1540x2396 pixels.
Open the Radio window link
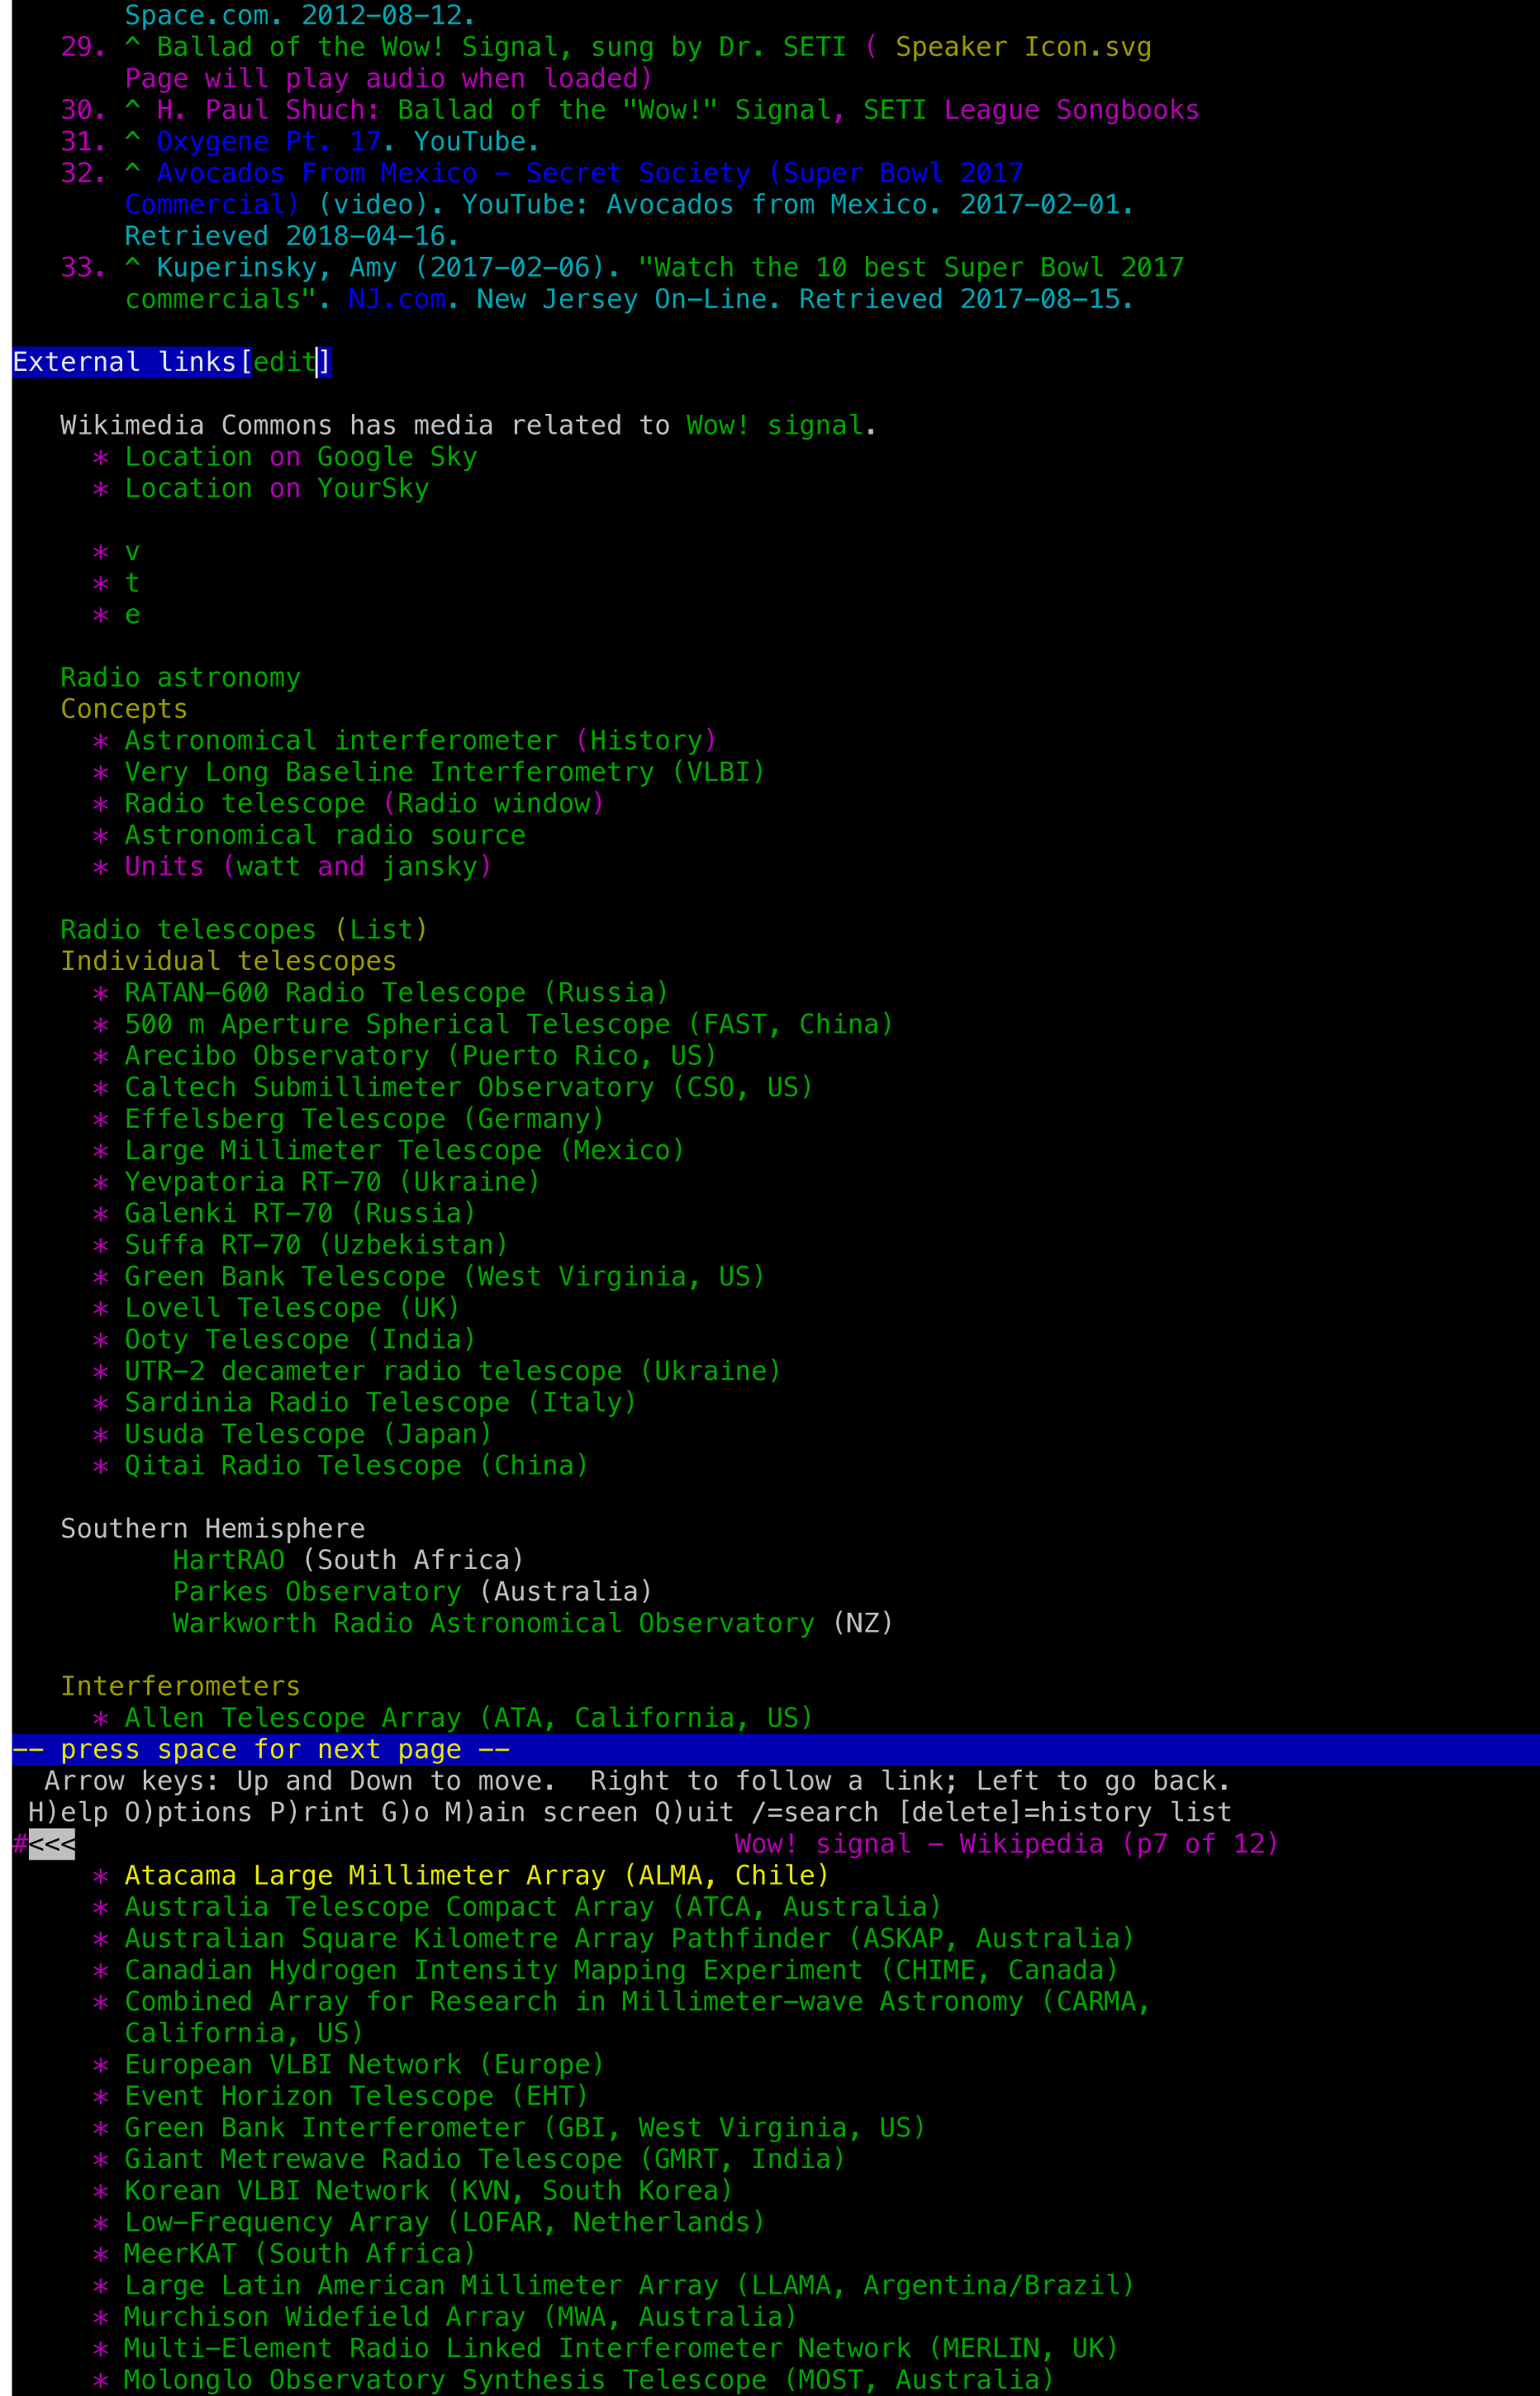pos(494,804)
